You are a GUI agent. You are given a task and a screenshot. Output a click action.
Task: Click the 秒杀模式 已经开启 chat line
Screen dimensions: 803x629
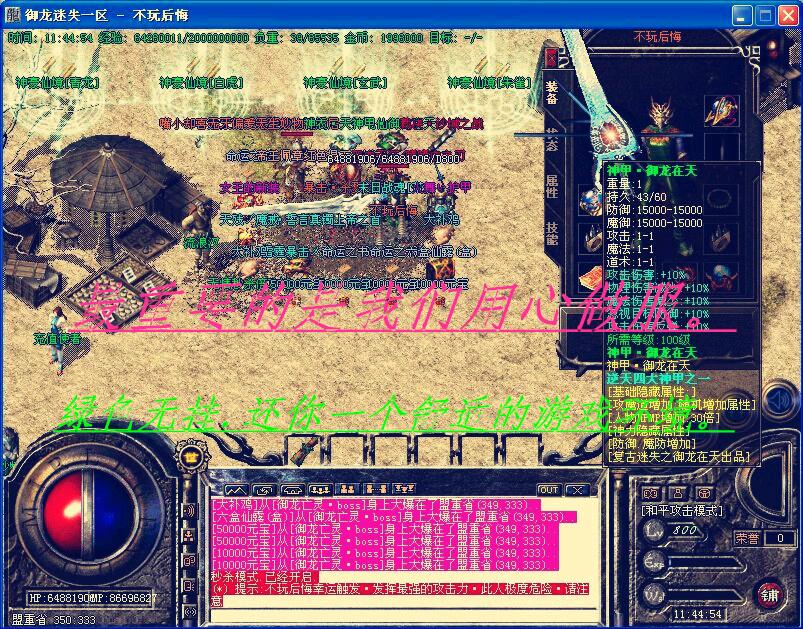click(x=265, y=577)
